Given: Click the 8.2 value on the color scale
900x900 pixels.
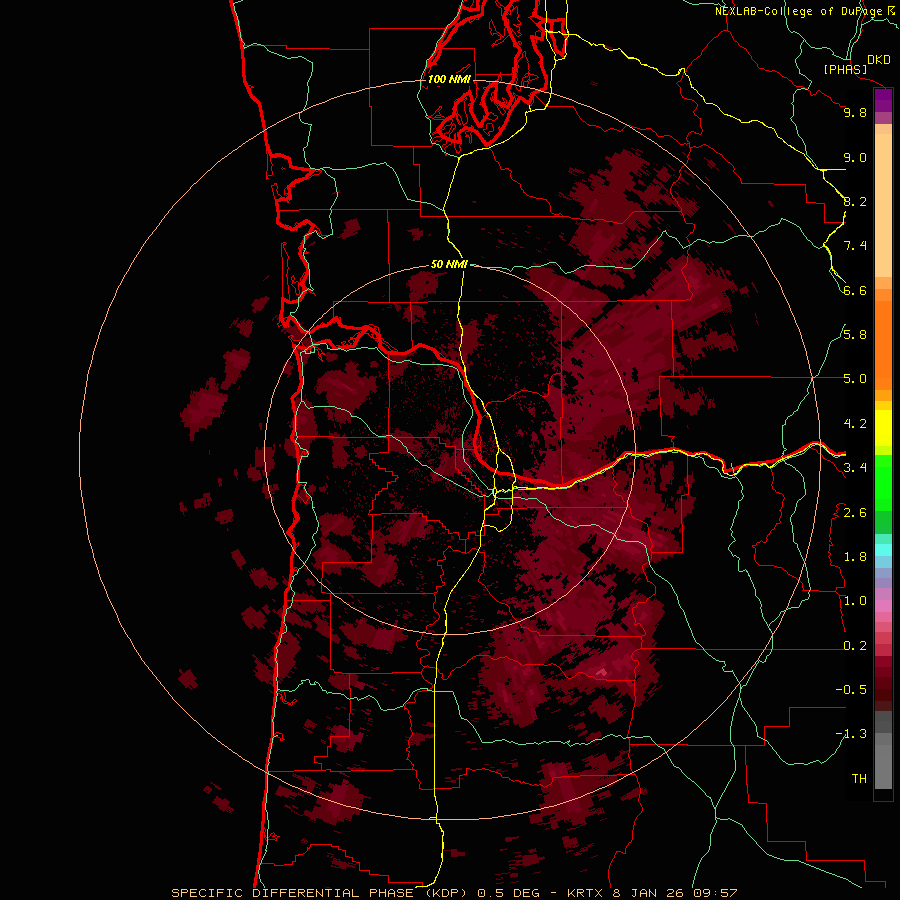Looking at the screenshot, I should (x=855, y=201).
